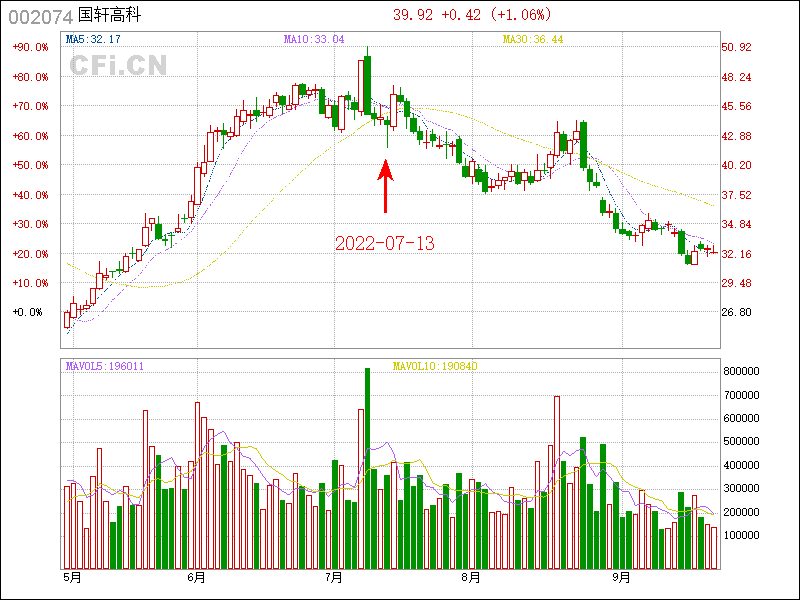Screen dimensions: 800x600
Task: Click the red upward arrow annotation
Action: tap(386, 188)
